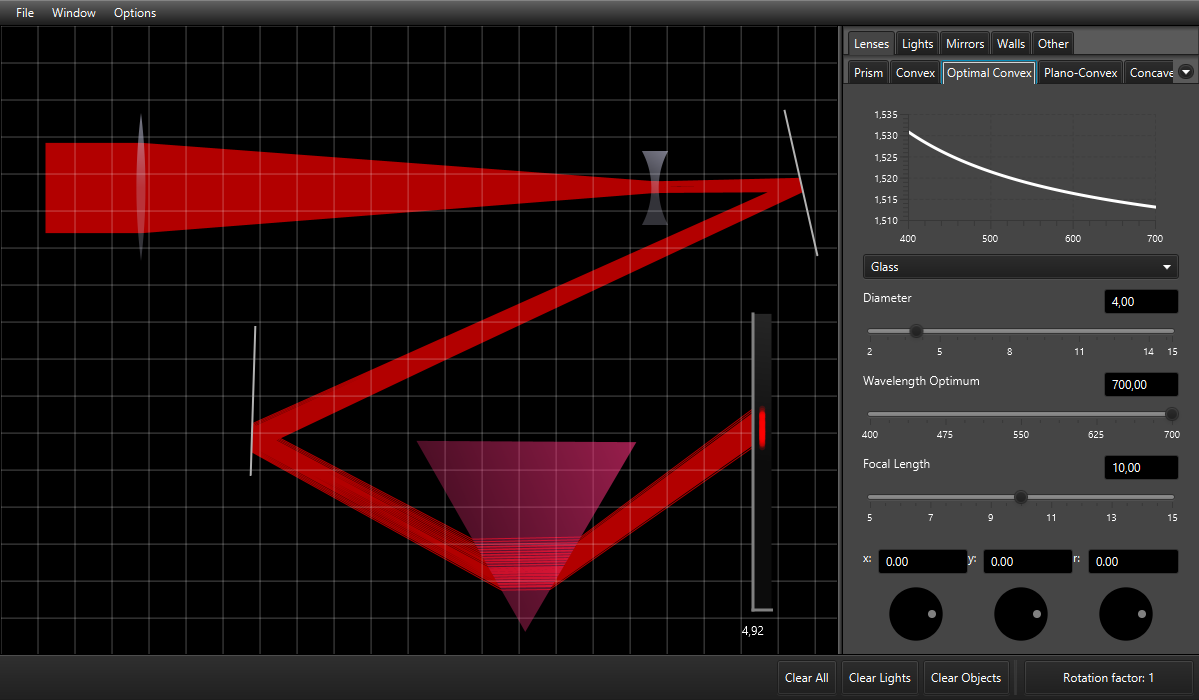Click the Wavelength Optimum value field

coord(1141,384)
